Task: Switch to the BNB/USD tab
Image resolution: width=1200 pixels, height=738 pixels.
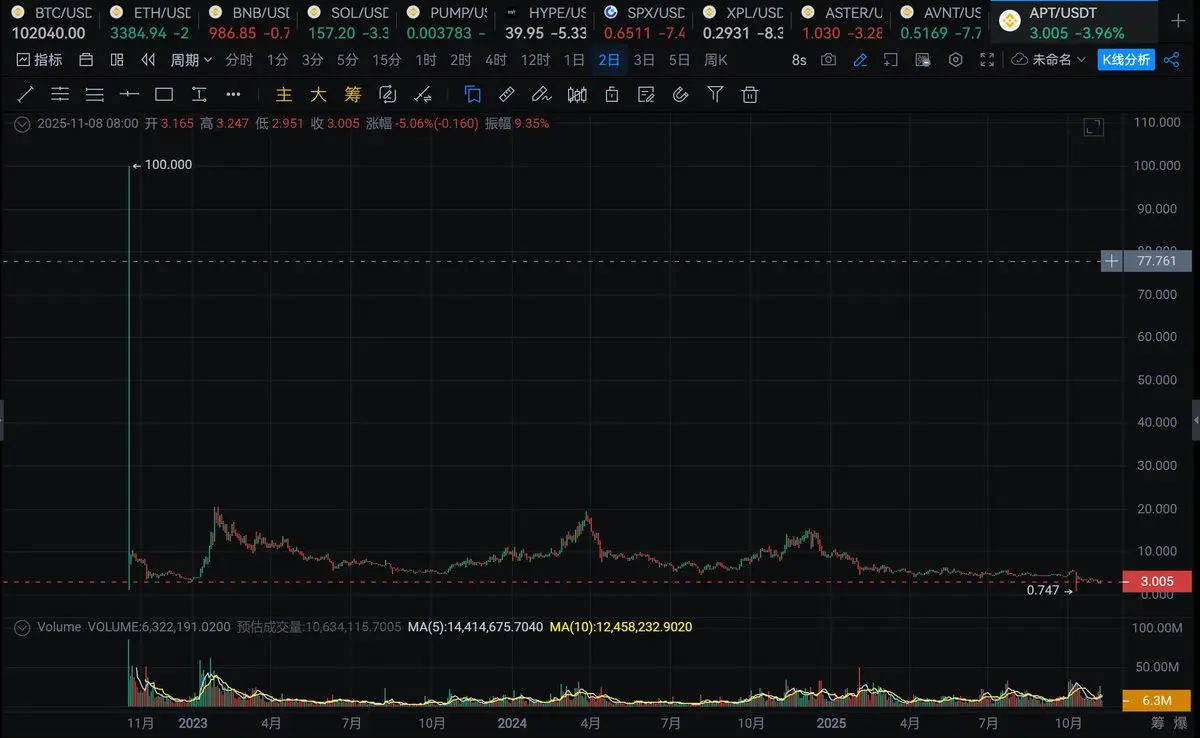Action: click(247, 22)
